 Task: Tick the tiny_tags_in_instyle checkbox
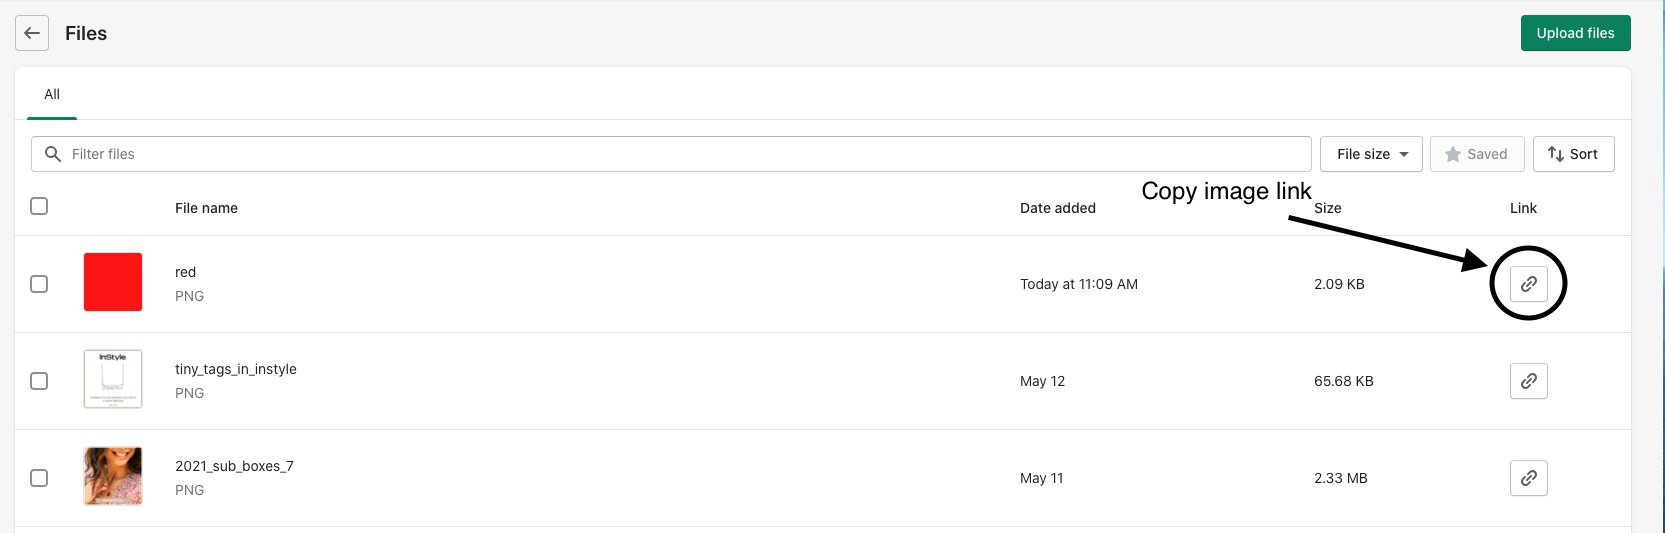coord(39,381)
